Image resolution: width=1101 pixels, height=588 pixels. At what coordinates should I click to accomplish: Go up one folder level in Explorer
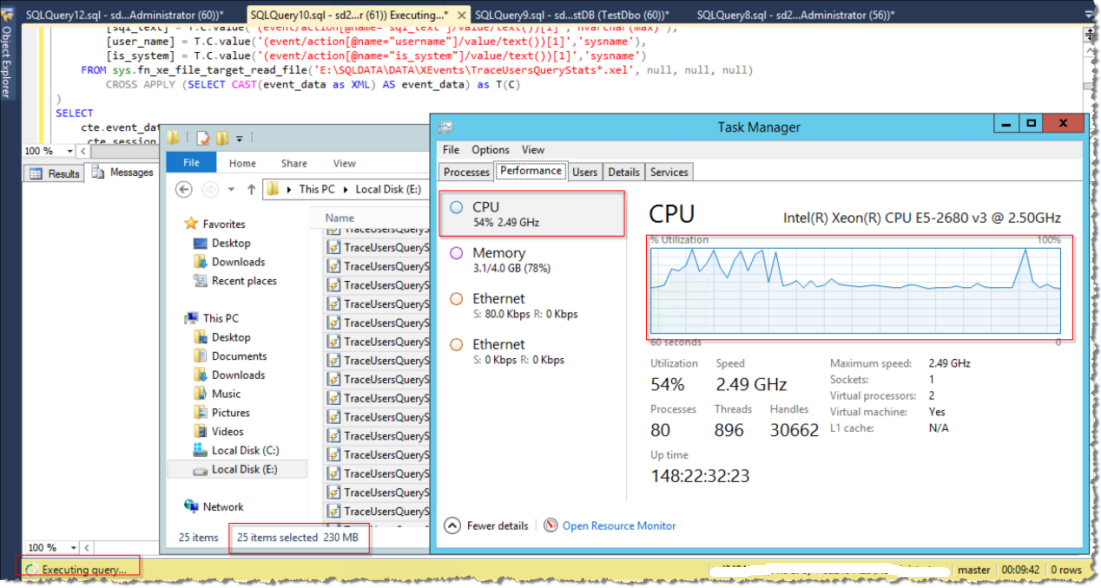[251, 189]
